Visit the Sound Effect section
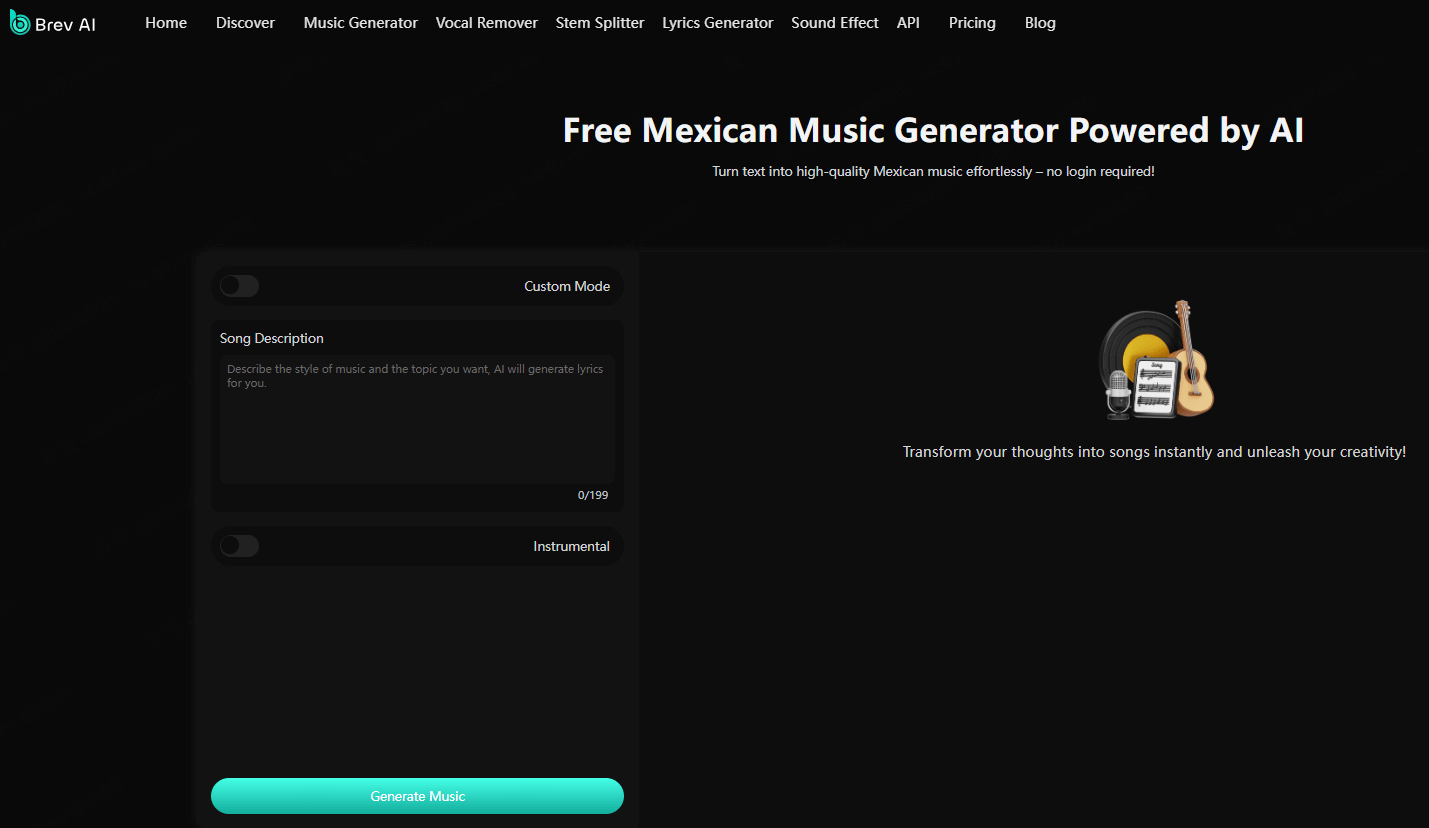 point(834,22)
